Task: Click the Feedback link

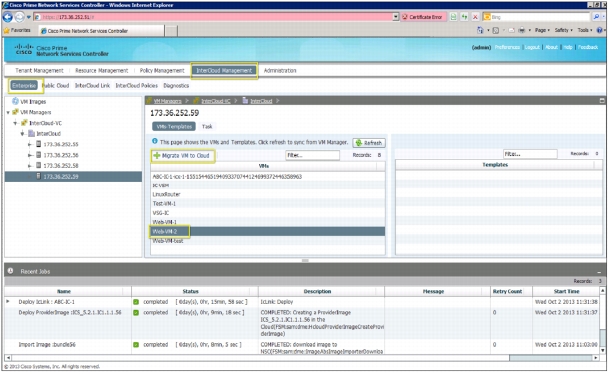Action: [588, 47]
